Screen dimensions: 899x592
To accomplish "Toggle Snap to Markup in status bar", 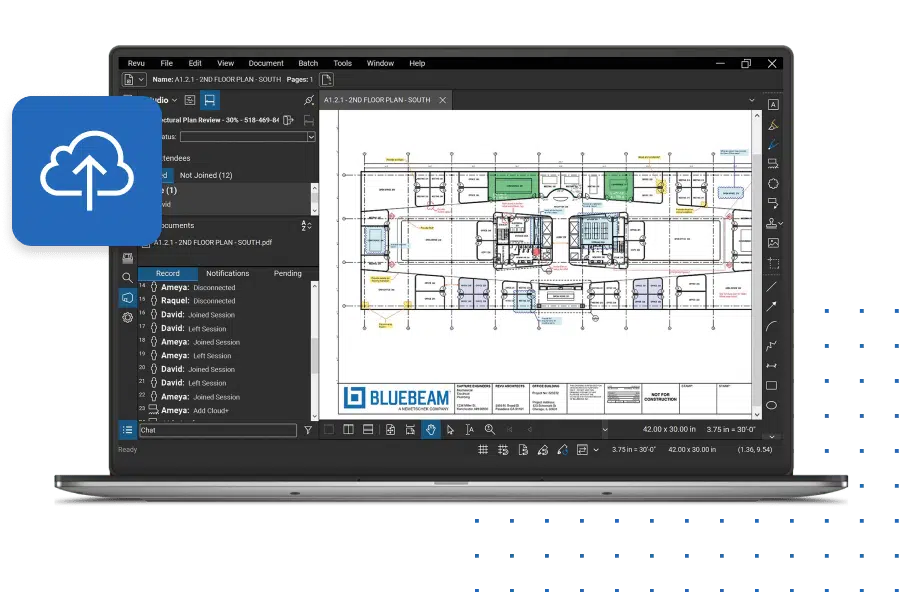I will pyautogui.click(x=542, y=450).
